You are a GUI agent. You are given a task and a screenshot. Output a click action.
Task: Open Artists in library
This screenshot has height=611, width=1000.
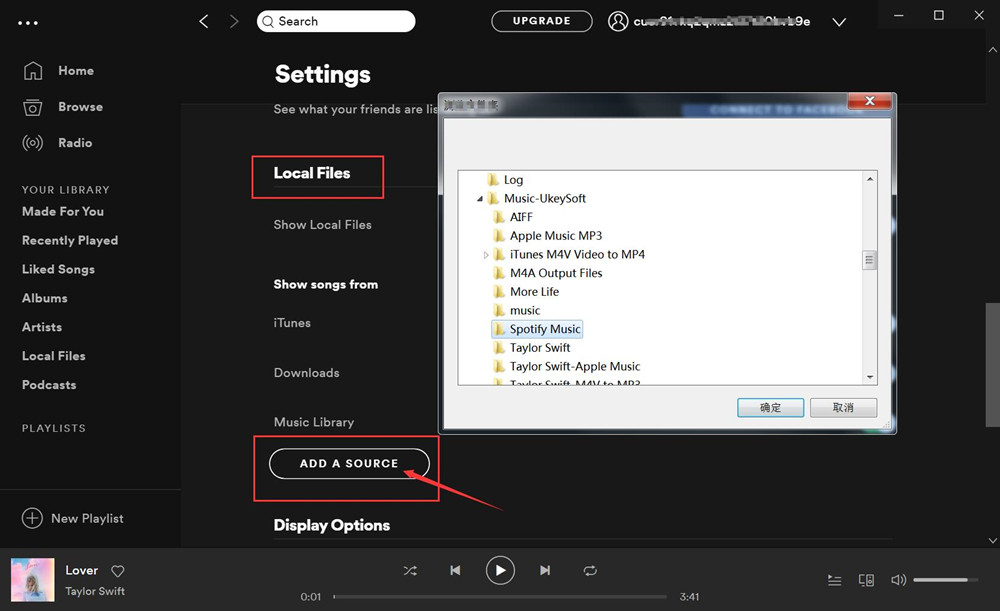[x=42, y=327]
